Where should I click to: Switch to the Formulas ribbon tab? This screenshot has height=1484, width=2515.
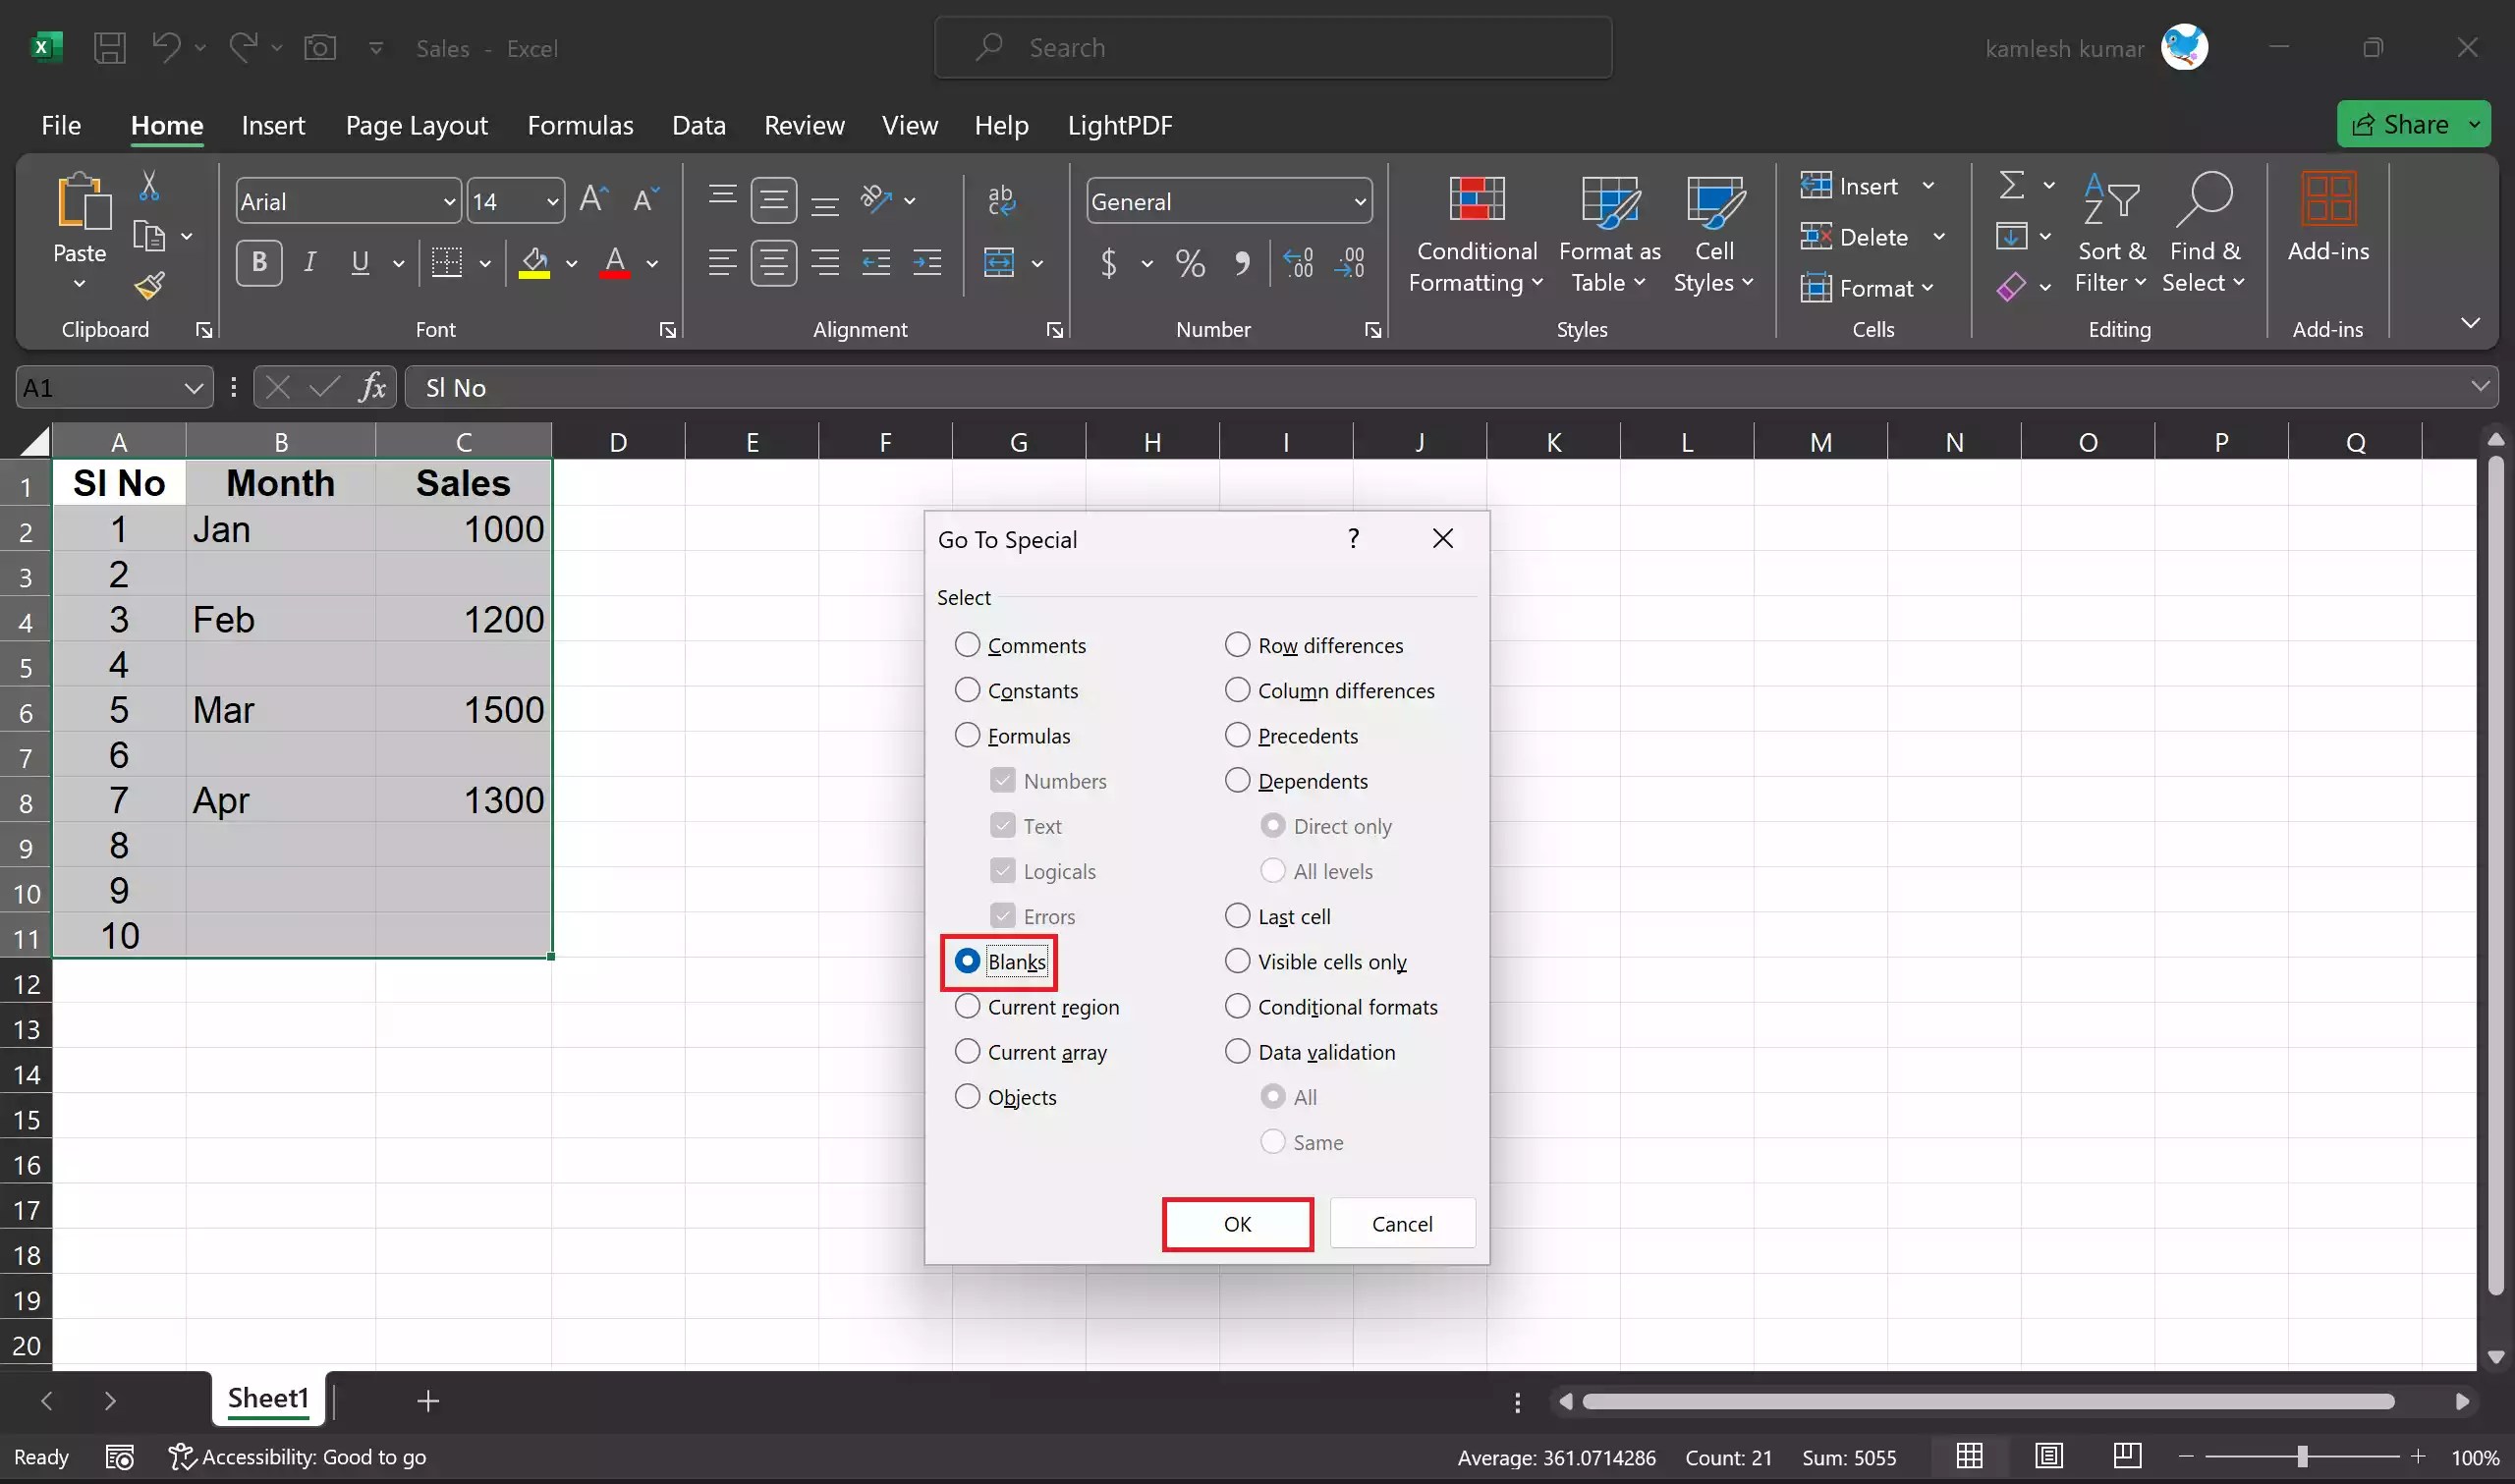(x=580, y=124)
